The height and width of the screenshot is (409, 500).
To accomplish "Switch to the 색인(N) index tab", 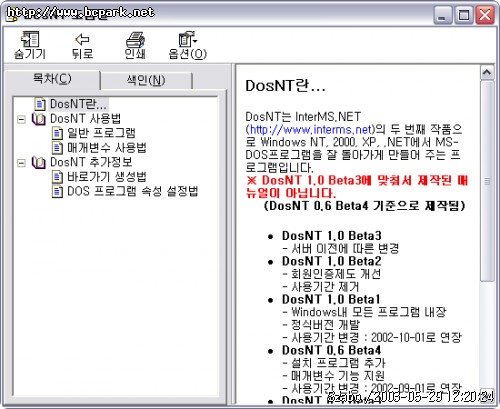I will (x=146, y=80).
